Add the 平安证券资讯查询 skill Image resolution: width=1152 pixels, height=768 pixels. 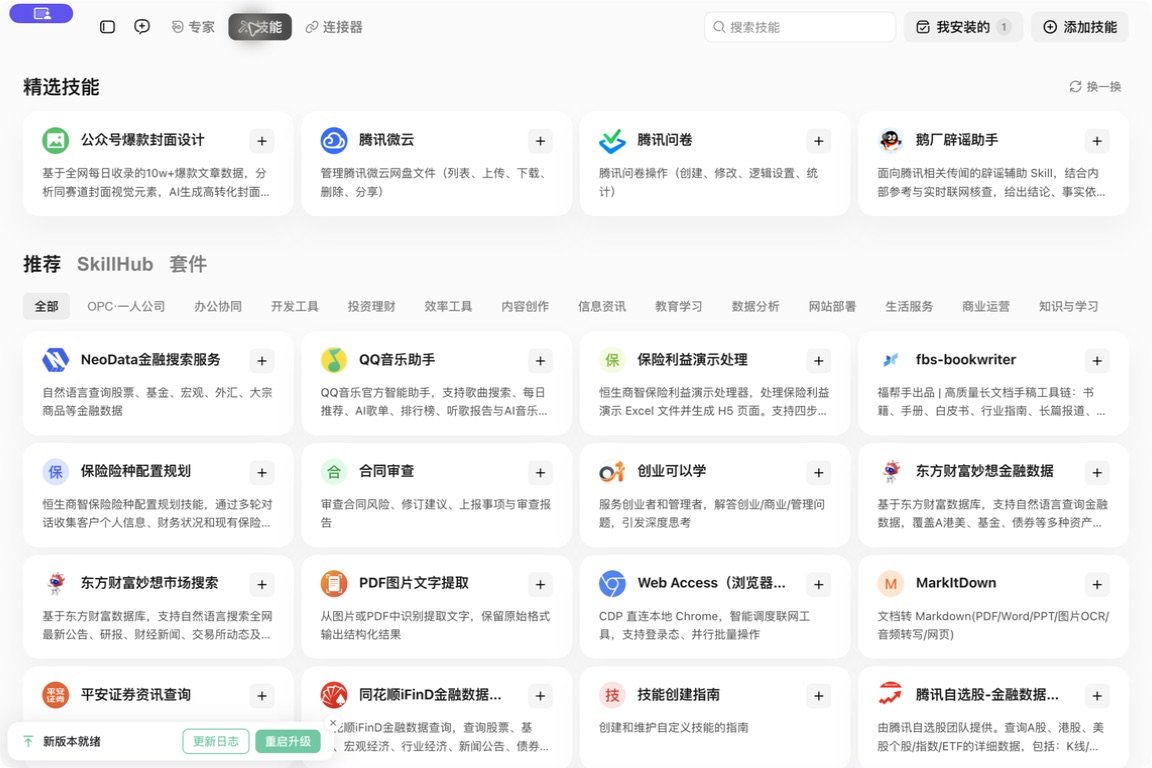pos(262,696)
